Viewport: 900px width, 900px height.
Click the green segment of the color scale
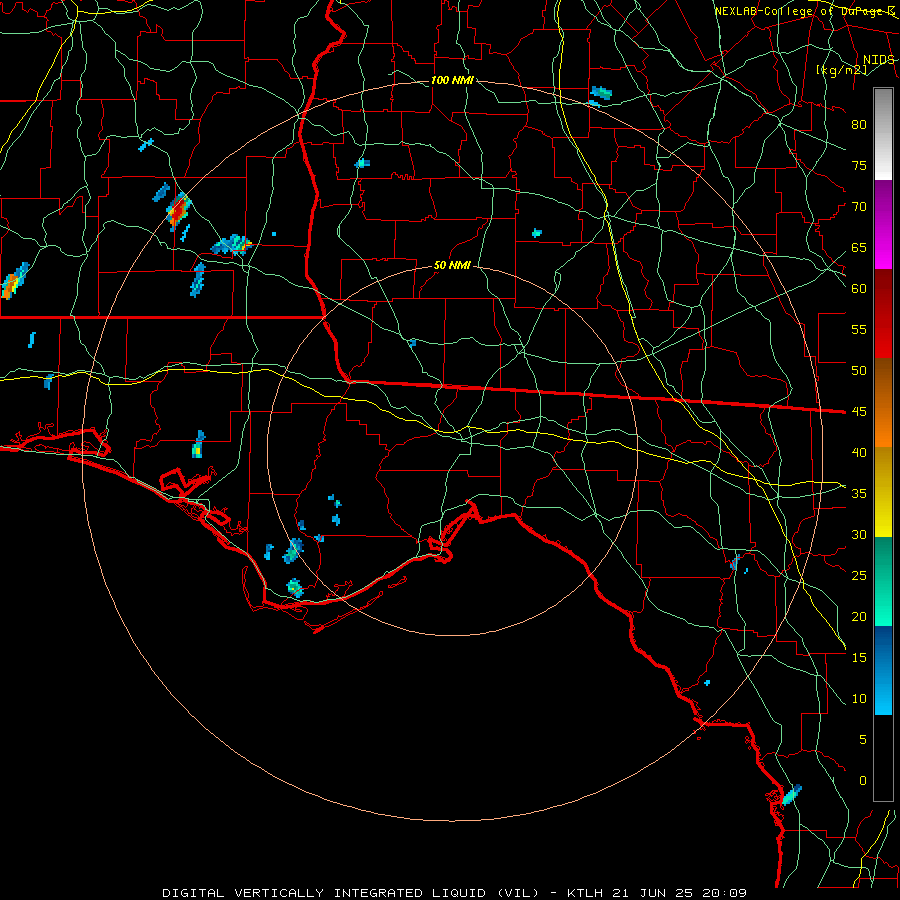(883, 581)
